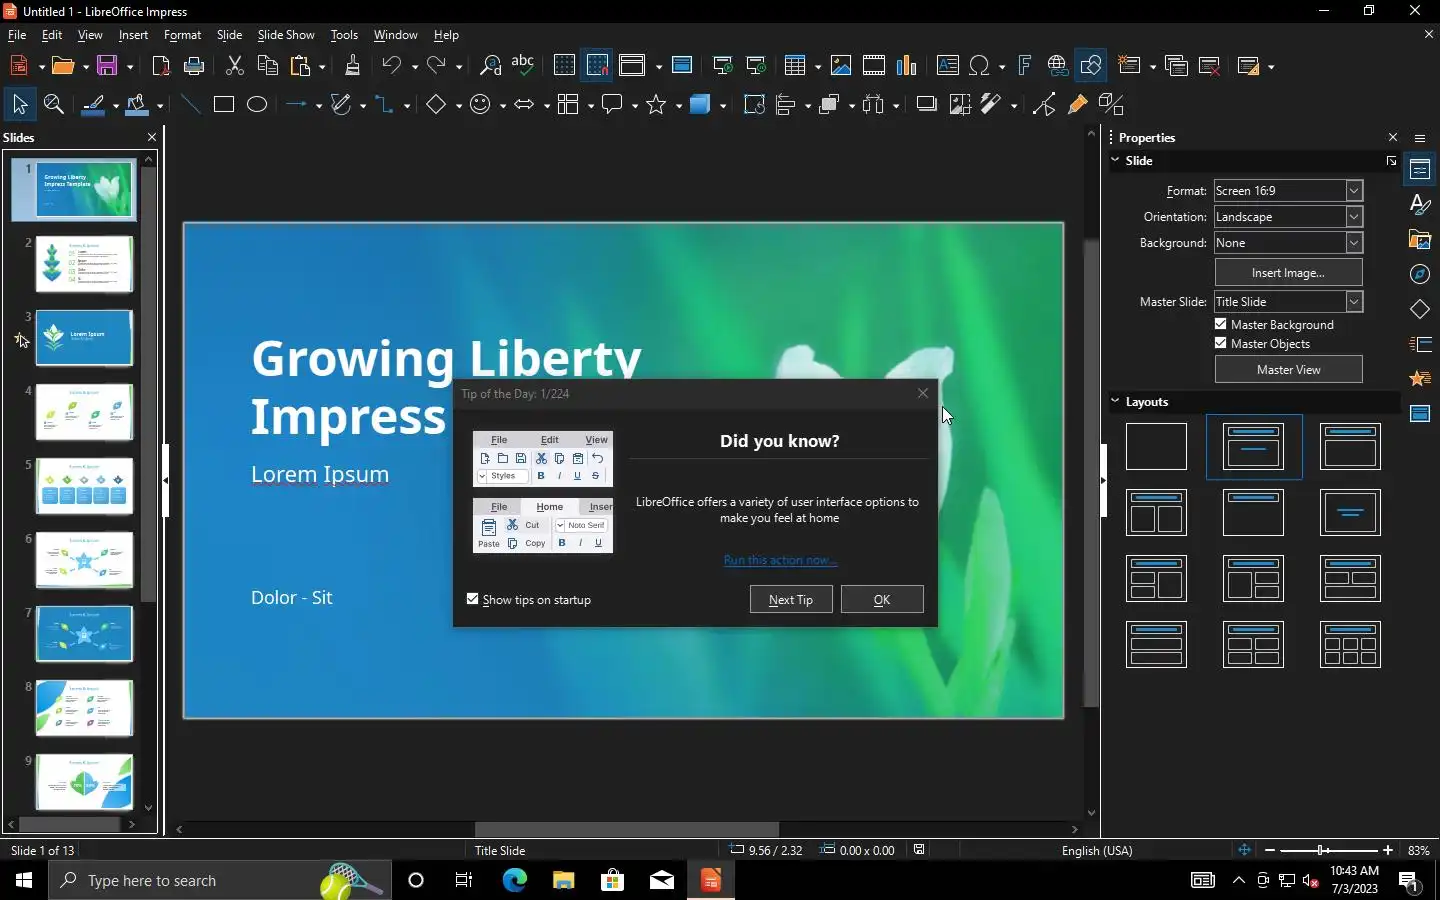Click the Run this action now link
This screenshot has width=1440, height=900.
(780, 560)
